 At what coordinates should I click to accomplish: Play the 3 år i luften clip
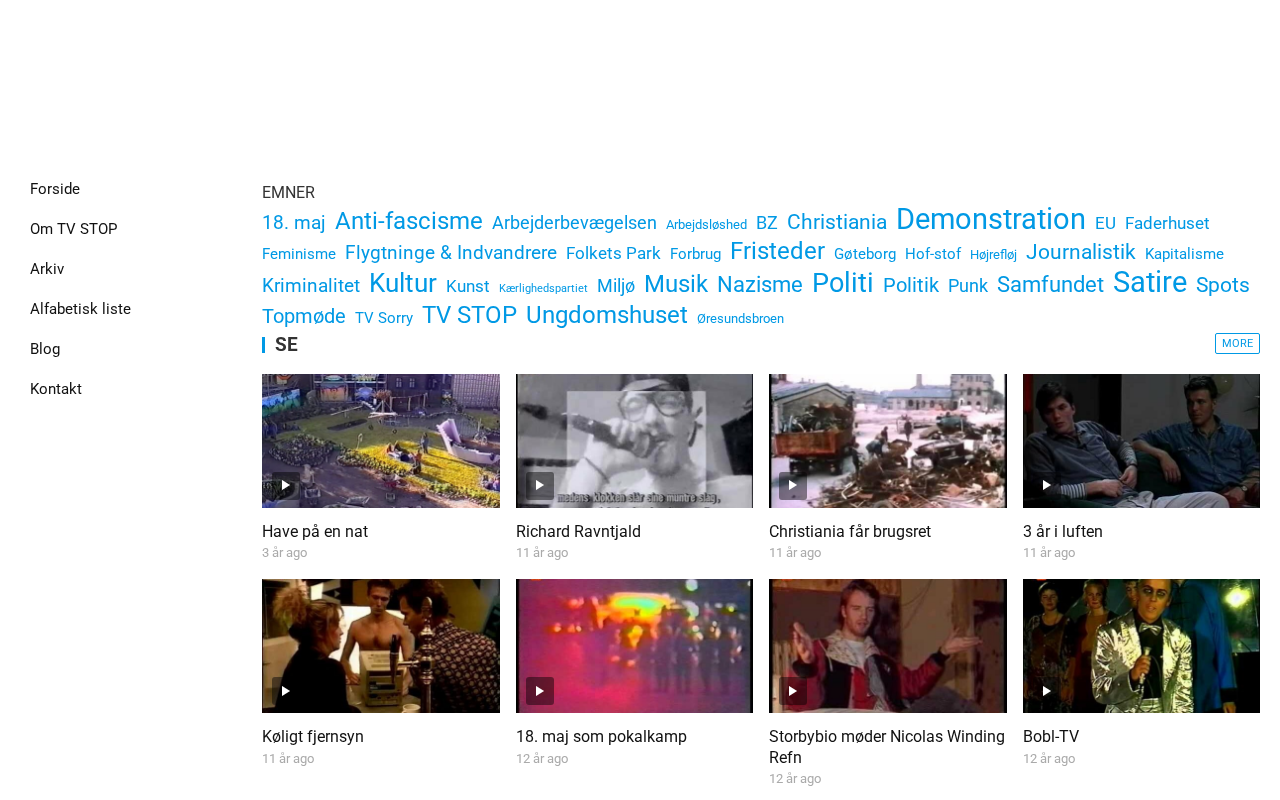point(1047,486)
